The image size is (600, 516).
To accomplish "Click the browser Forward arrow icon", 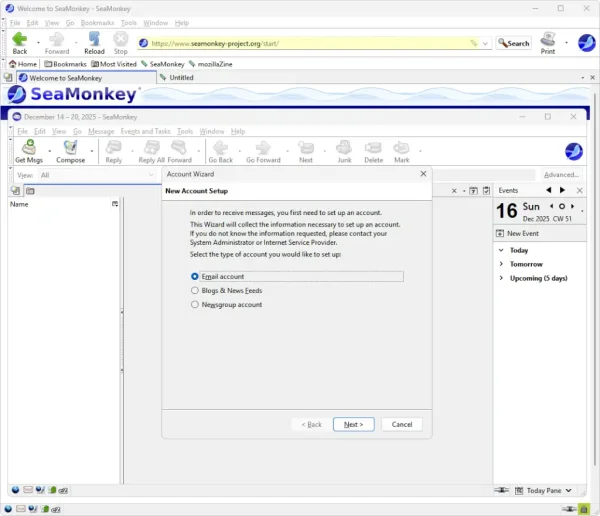I will (x=57, y=39).
